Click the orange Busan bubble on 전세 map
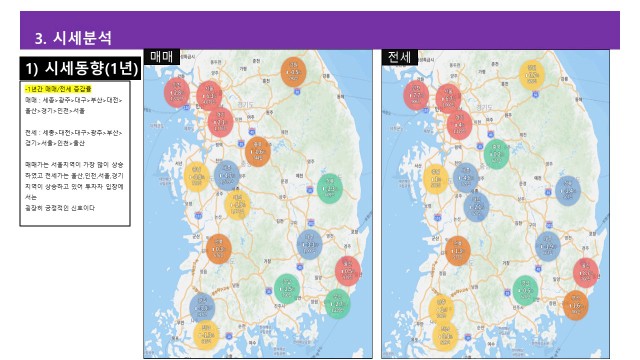Viewport: 640px width, 360px height. click(576, 305)
